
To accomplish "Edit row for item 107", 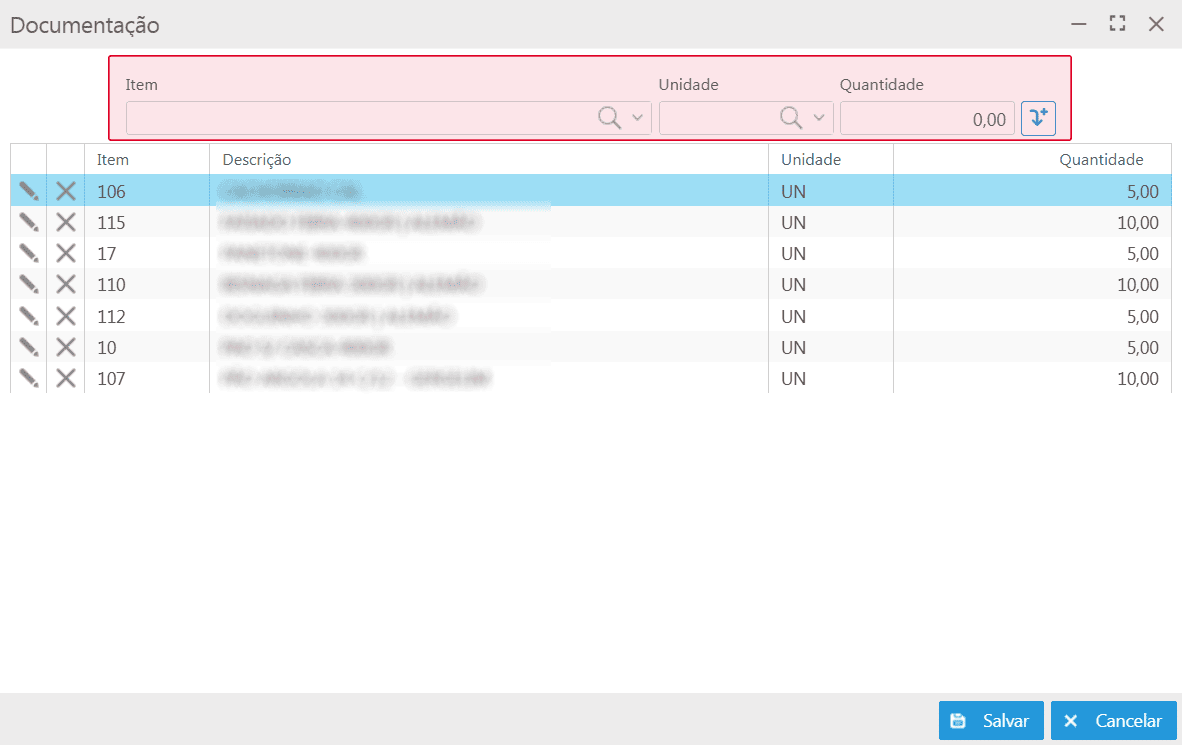I will point(28,379).
